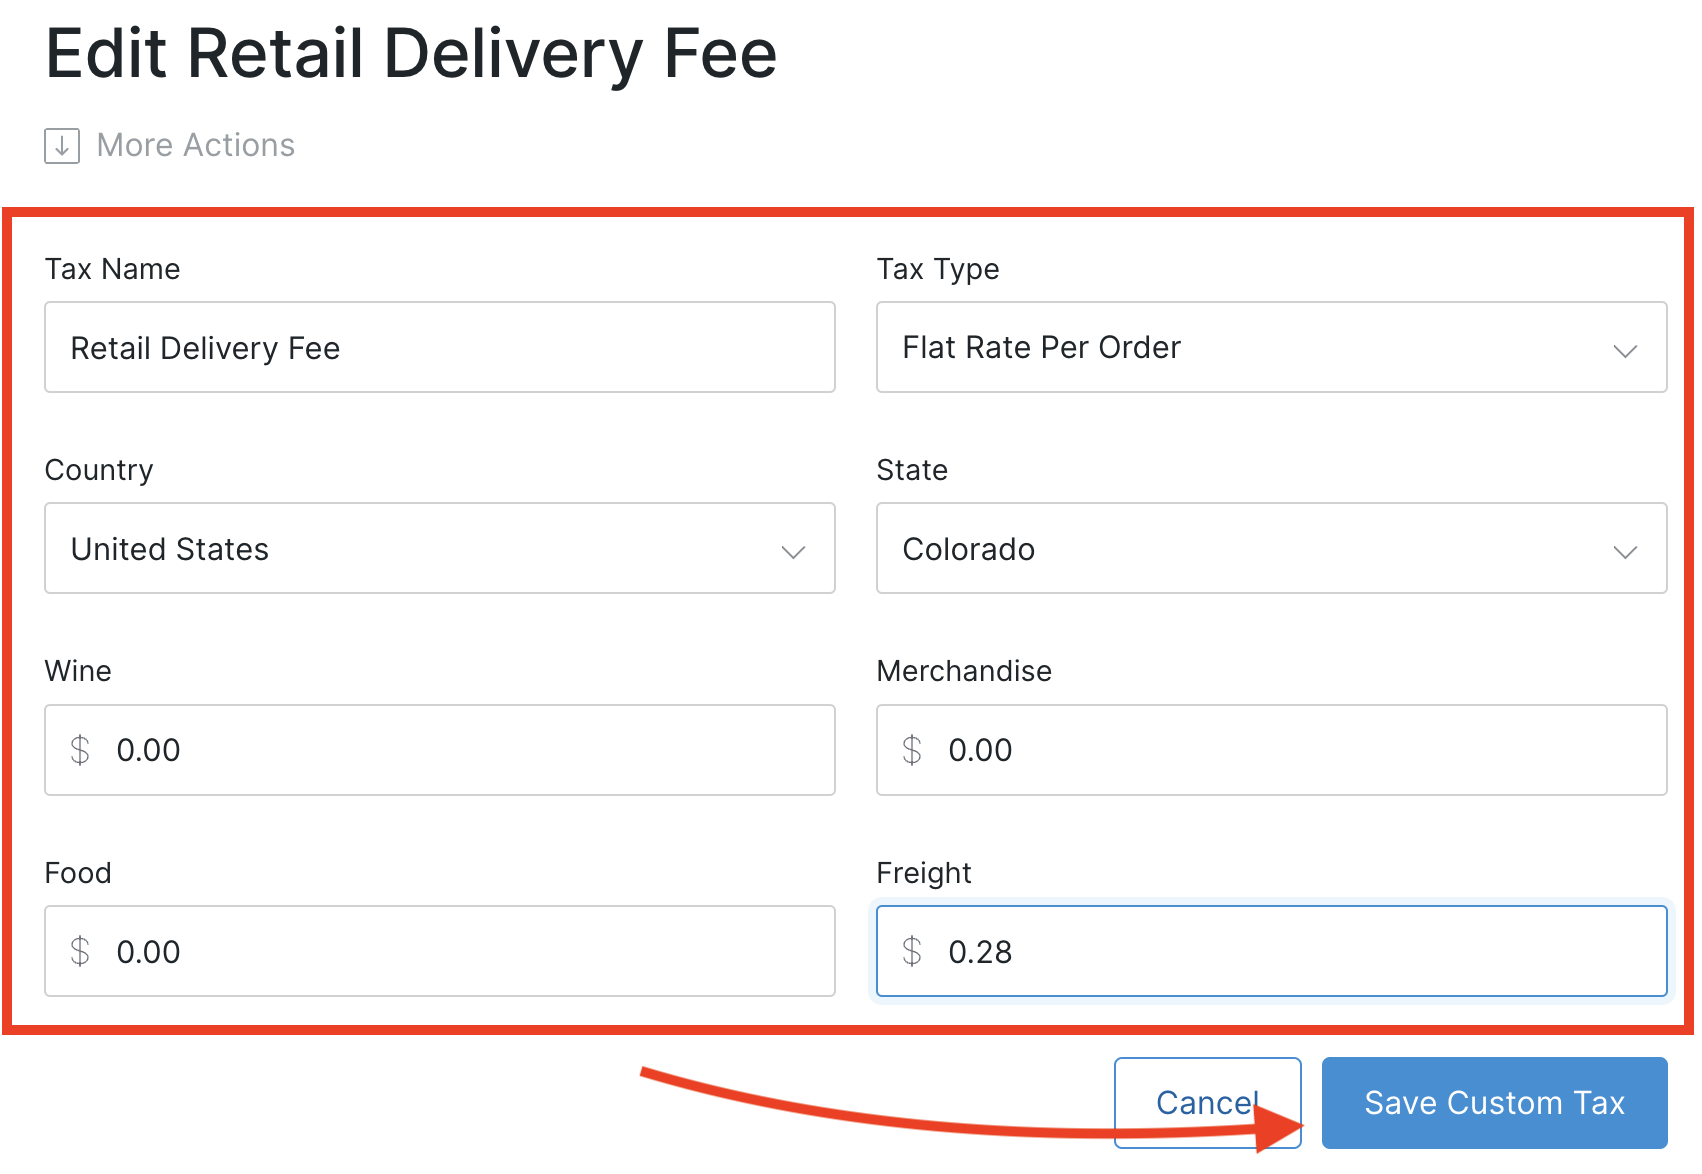Click the More Actions arrow icon

[62, 146]
